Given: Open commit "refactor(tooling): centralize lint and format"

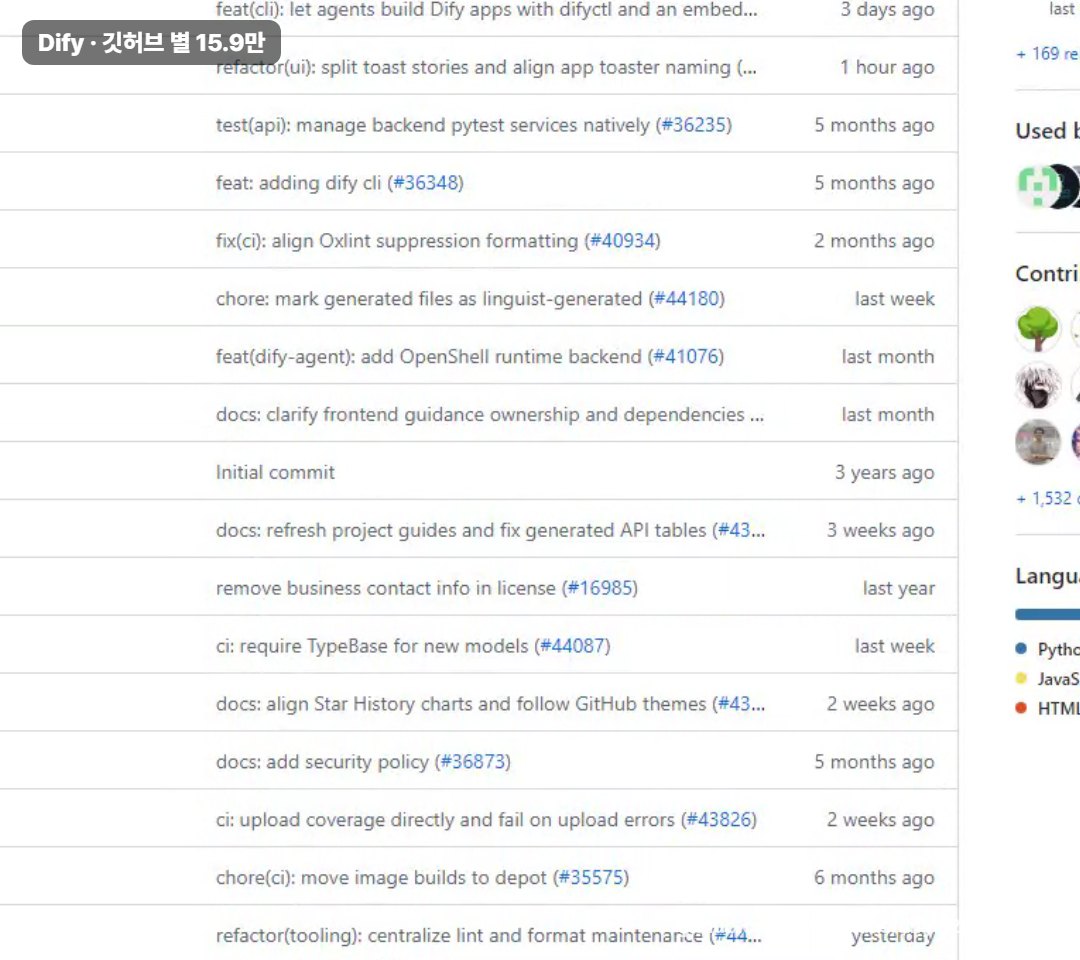Looking at the screenshot, I should point(459,935).
